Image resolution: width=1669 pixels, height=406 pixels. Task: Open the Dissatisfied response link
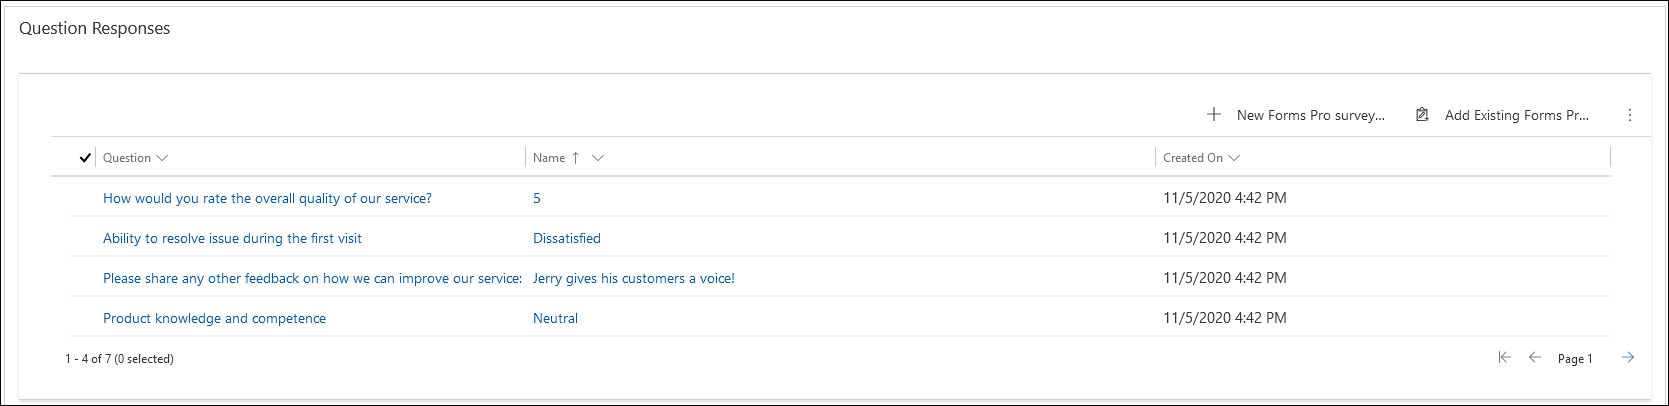(567, 238)
